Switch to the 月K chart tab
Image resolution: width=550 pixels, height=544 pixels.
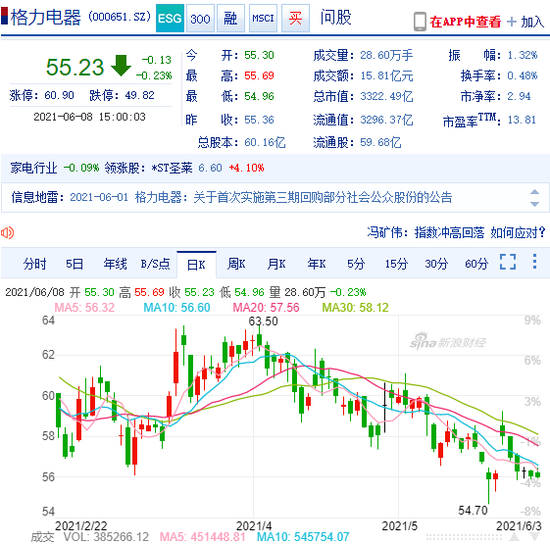[x=276, y=264]
